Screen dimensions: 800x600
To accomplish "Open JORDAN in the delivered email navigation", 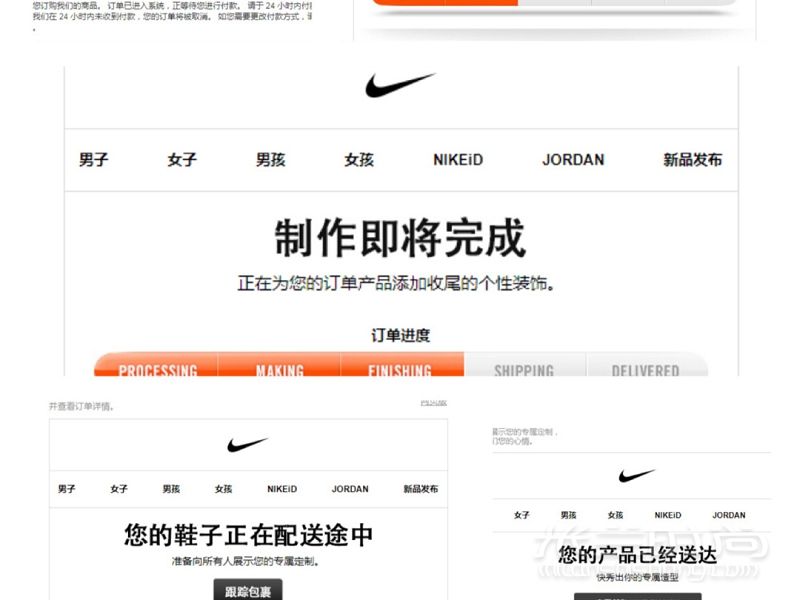I will (729, 515).
